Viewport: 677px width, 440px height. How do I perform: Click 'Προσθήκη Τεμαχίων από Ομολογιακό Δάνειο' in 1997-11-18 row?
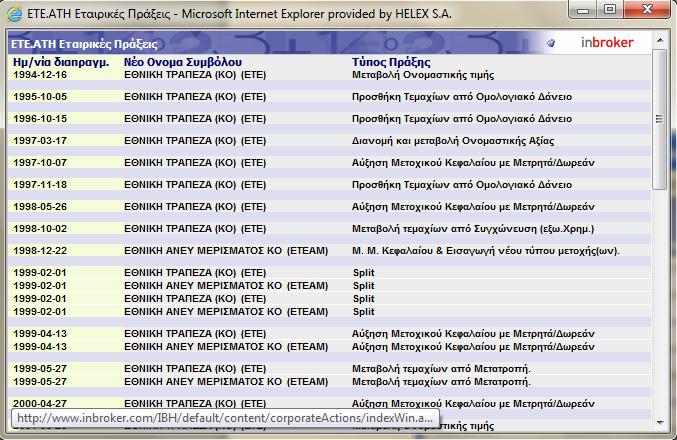tap(462, 185)
